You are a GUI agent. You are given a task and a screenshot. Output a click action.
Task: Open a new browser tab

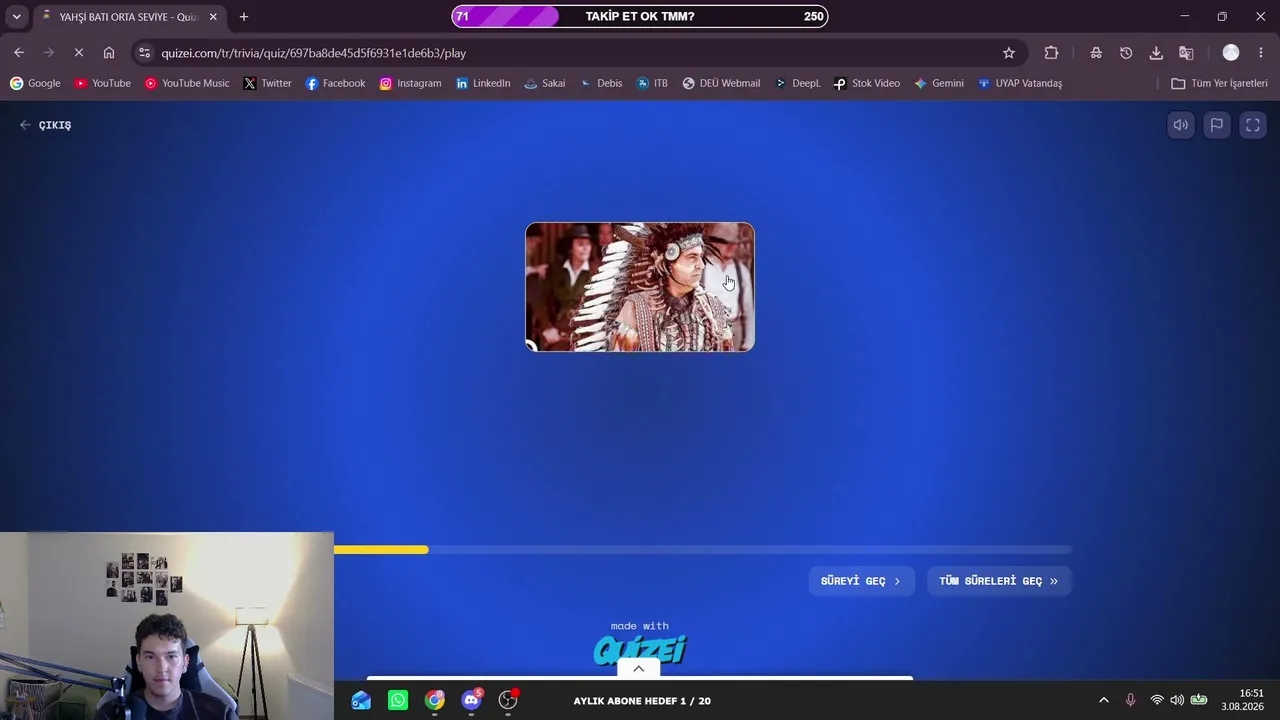click(243, 17)
